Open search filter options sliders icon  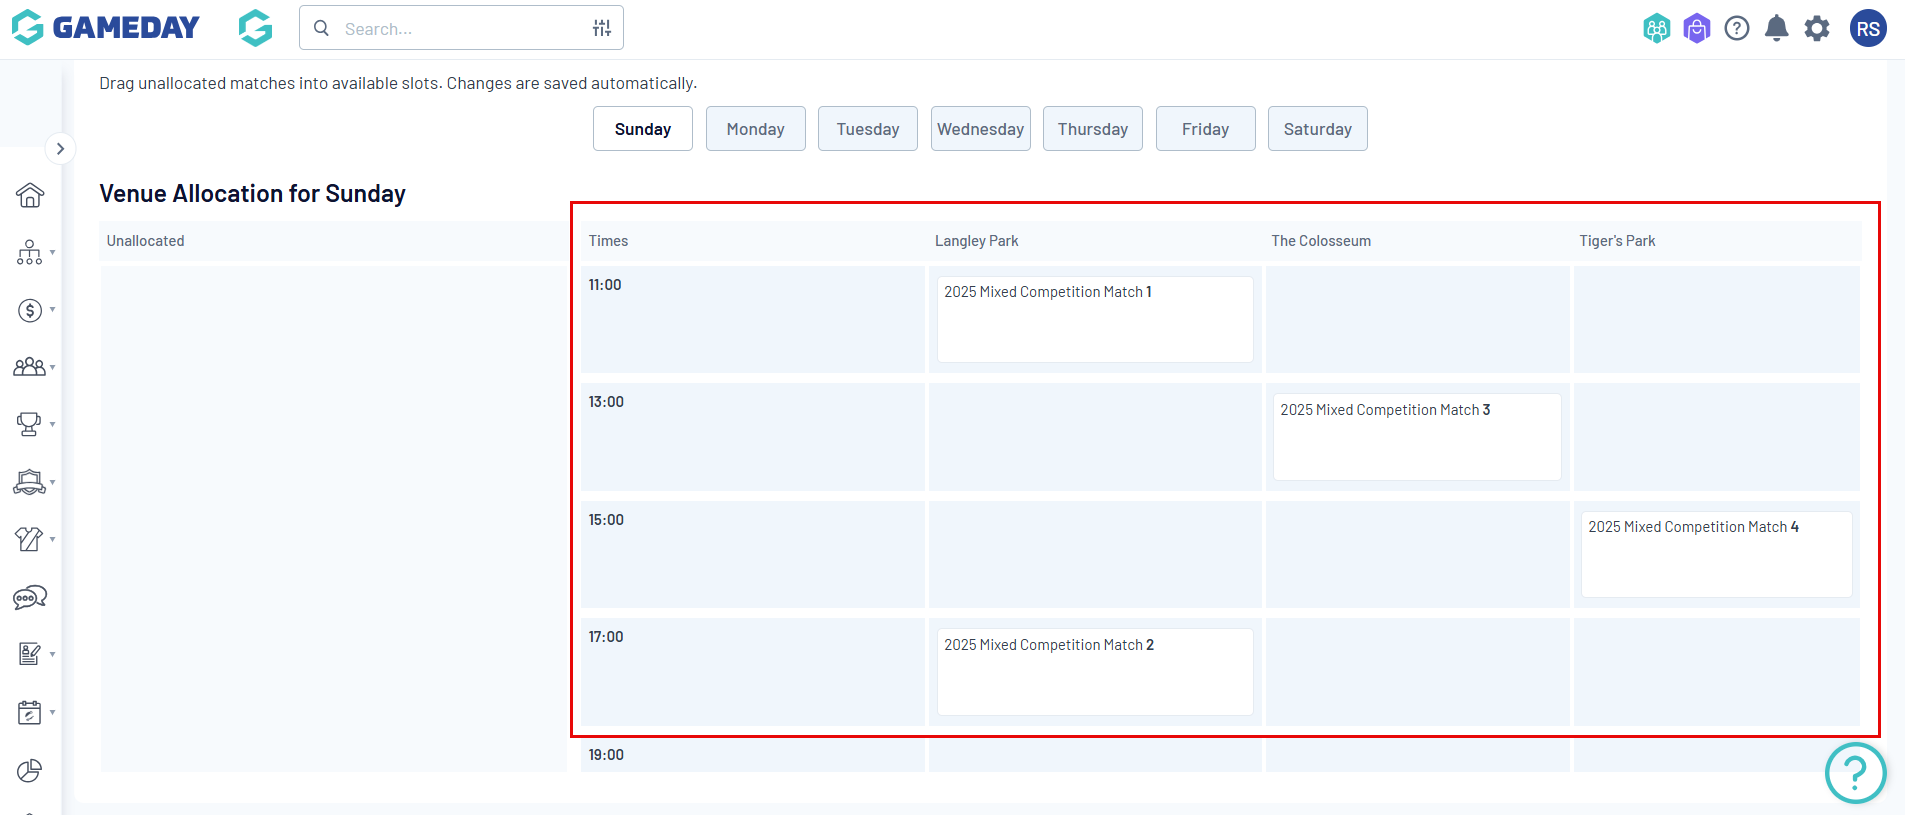point(602,28)
